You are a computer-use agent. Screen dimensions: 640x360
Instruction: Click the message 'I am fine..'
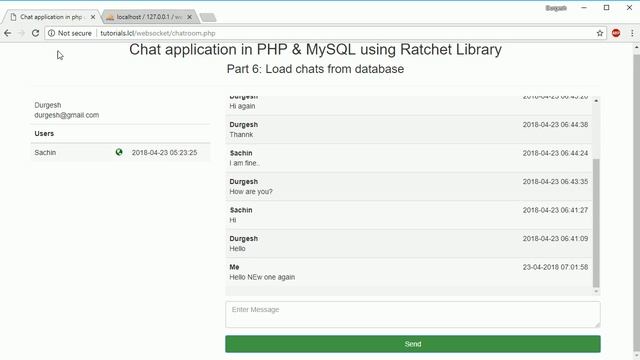click(x=244, y=163)
